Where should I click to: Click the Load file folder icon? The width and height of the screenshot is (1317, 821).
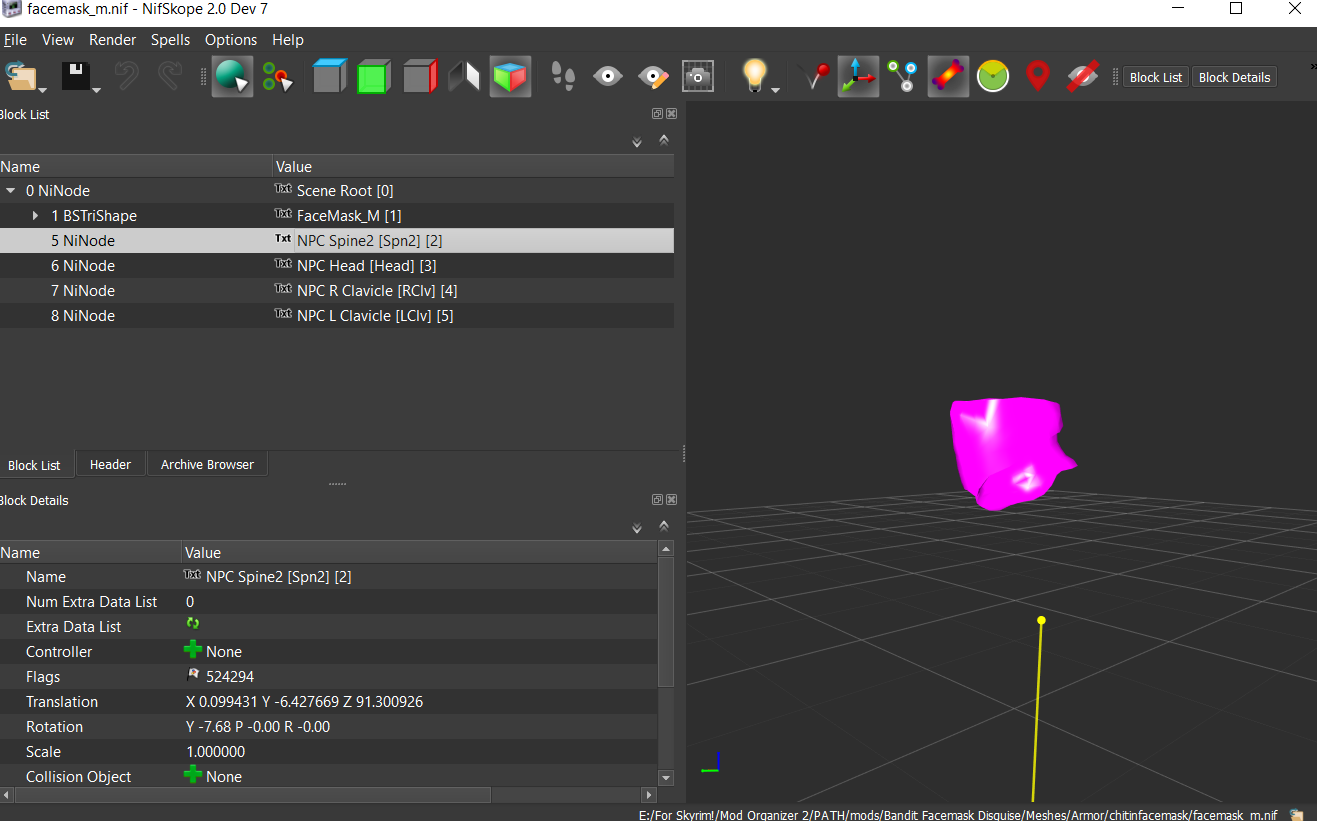pyautogui.click(x=19, y=77)
